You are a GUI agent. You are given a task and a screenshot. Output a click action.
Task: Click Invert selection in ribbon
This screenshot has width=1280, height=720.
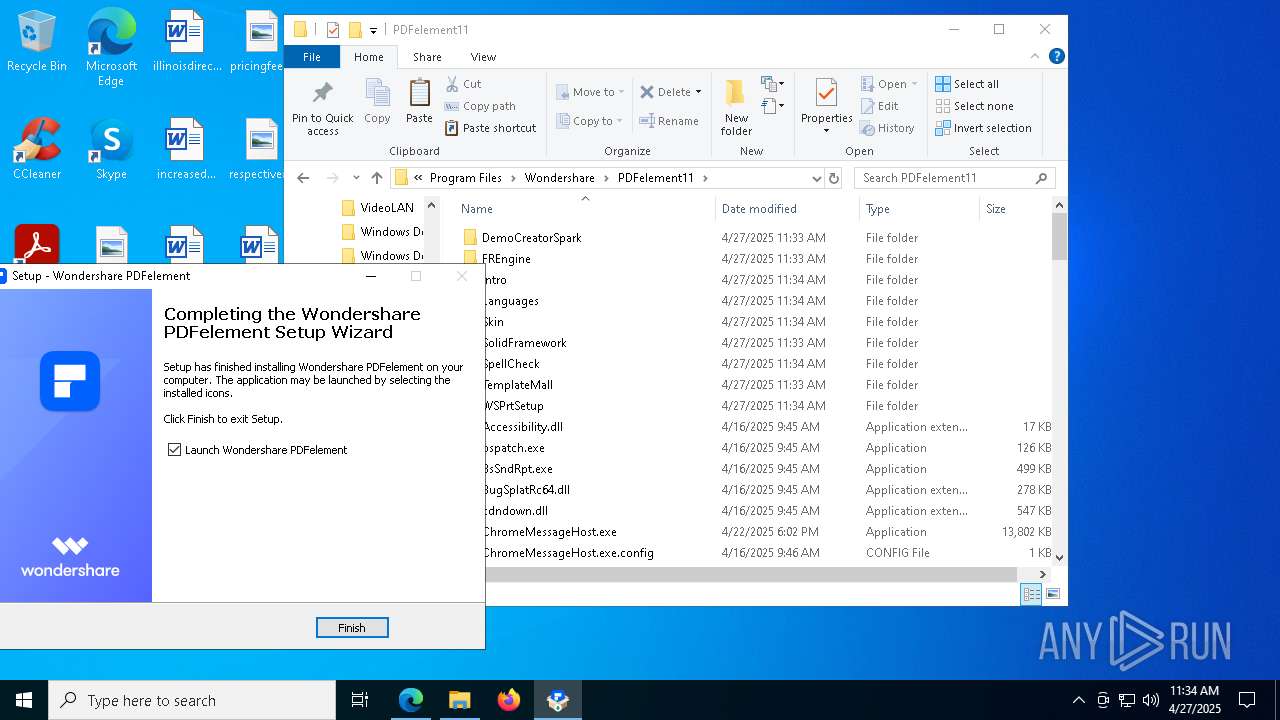click(983, 128)
